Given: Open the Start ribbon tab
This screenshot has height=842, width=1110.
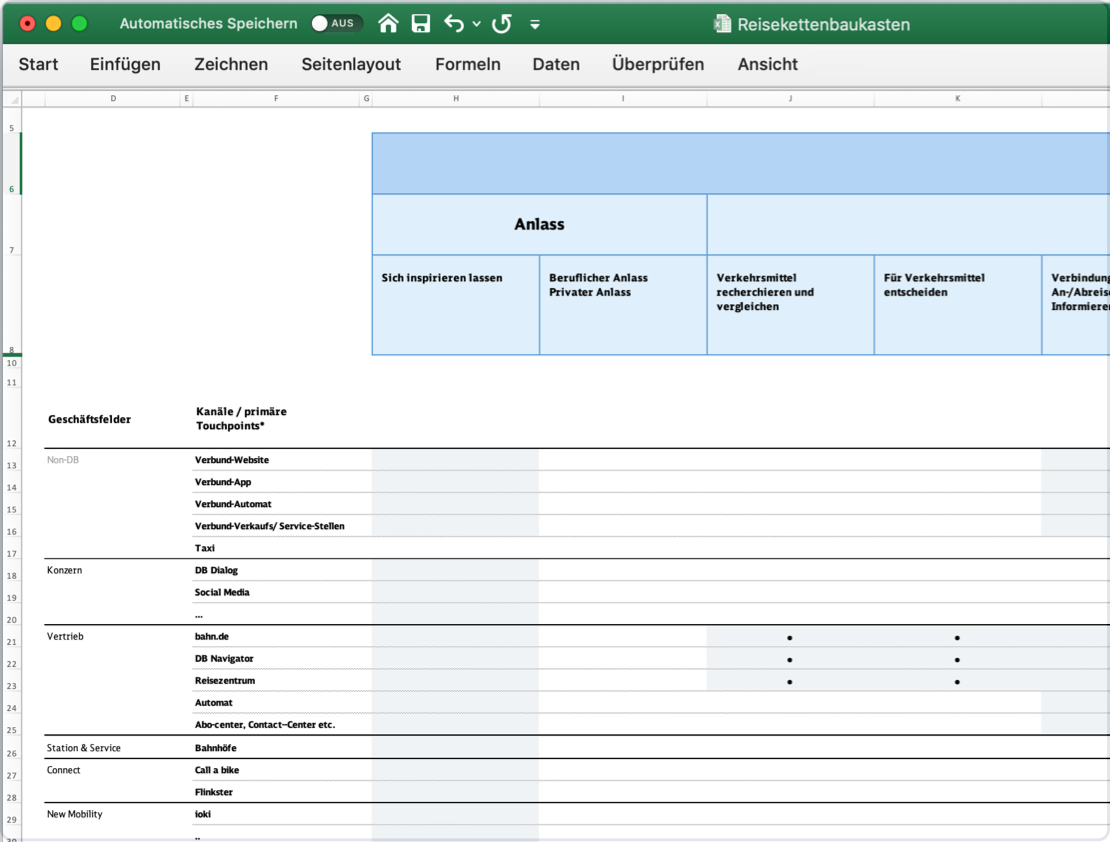Looking at the screenshot, I should click(x=38, y=64).
